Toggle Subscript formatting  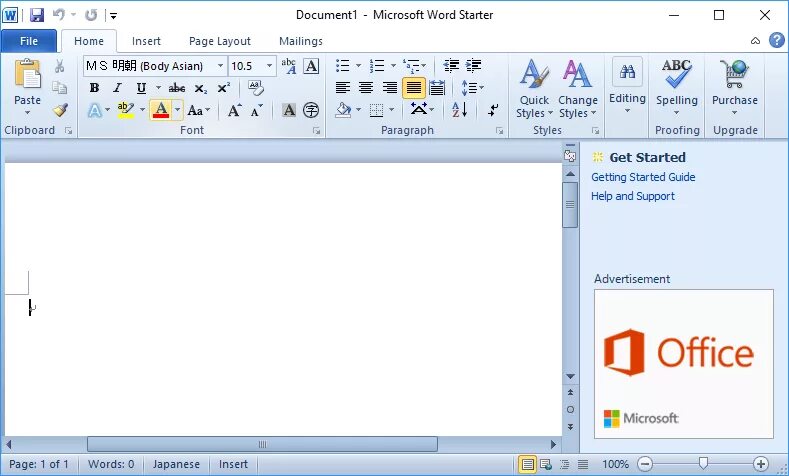pos(200,89)
